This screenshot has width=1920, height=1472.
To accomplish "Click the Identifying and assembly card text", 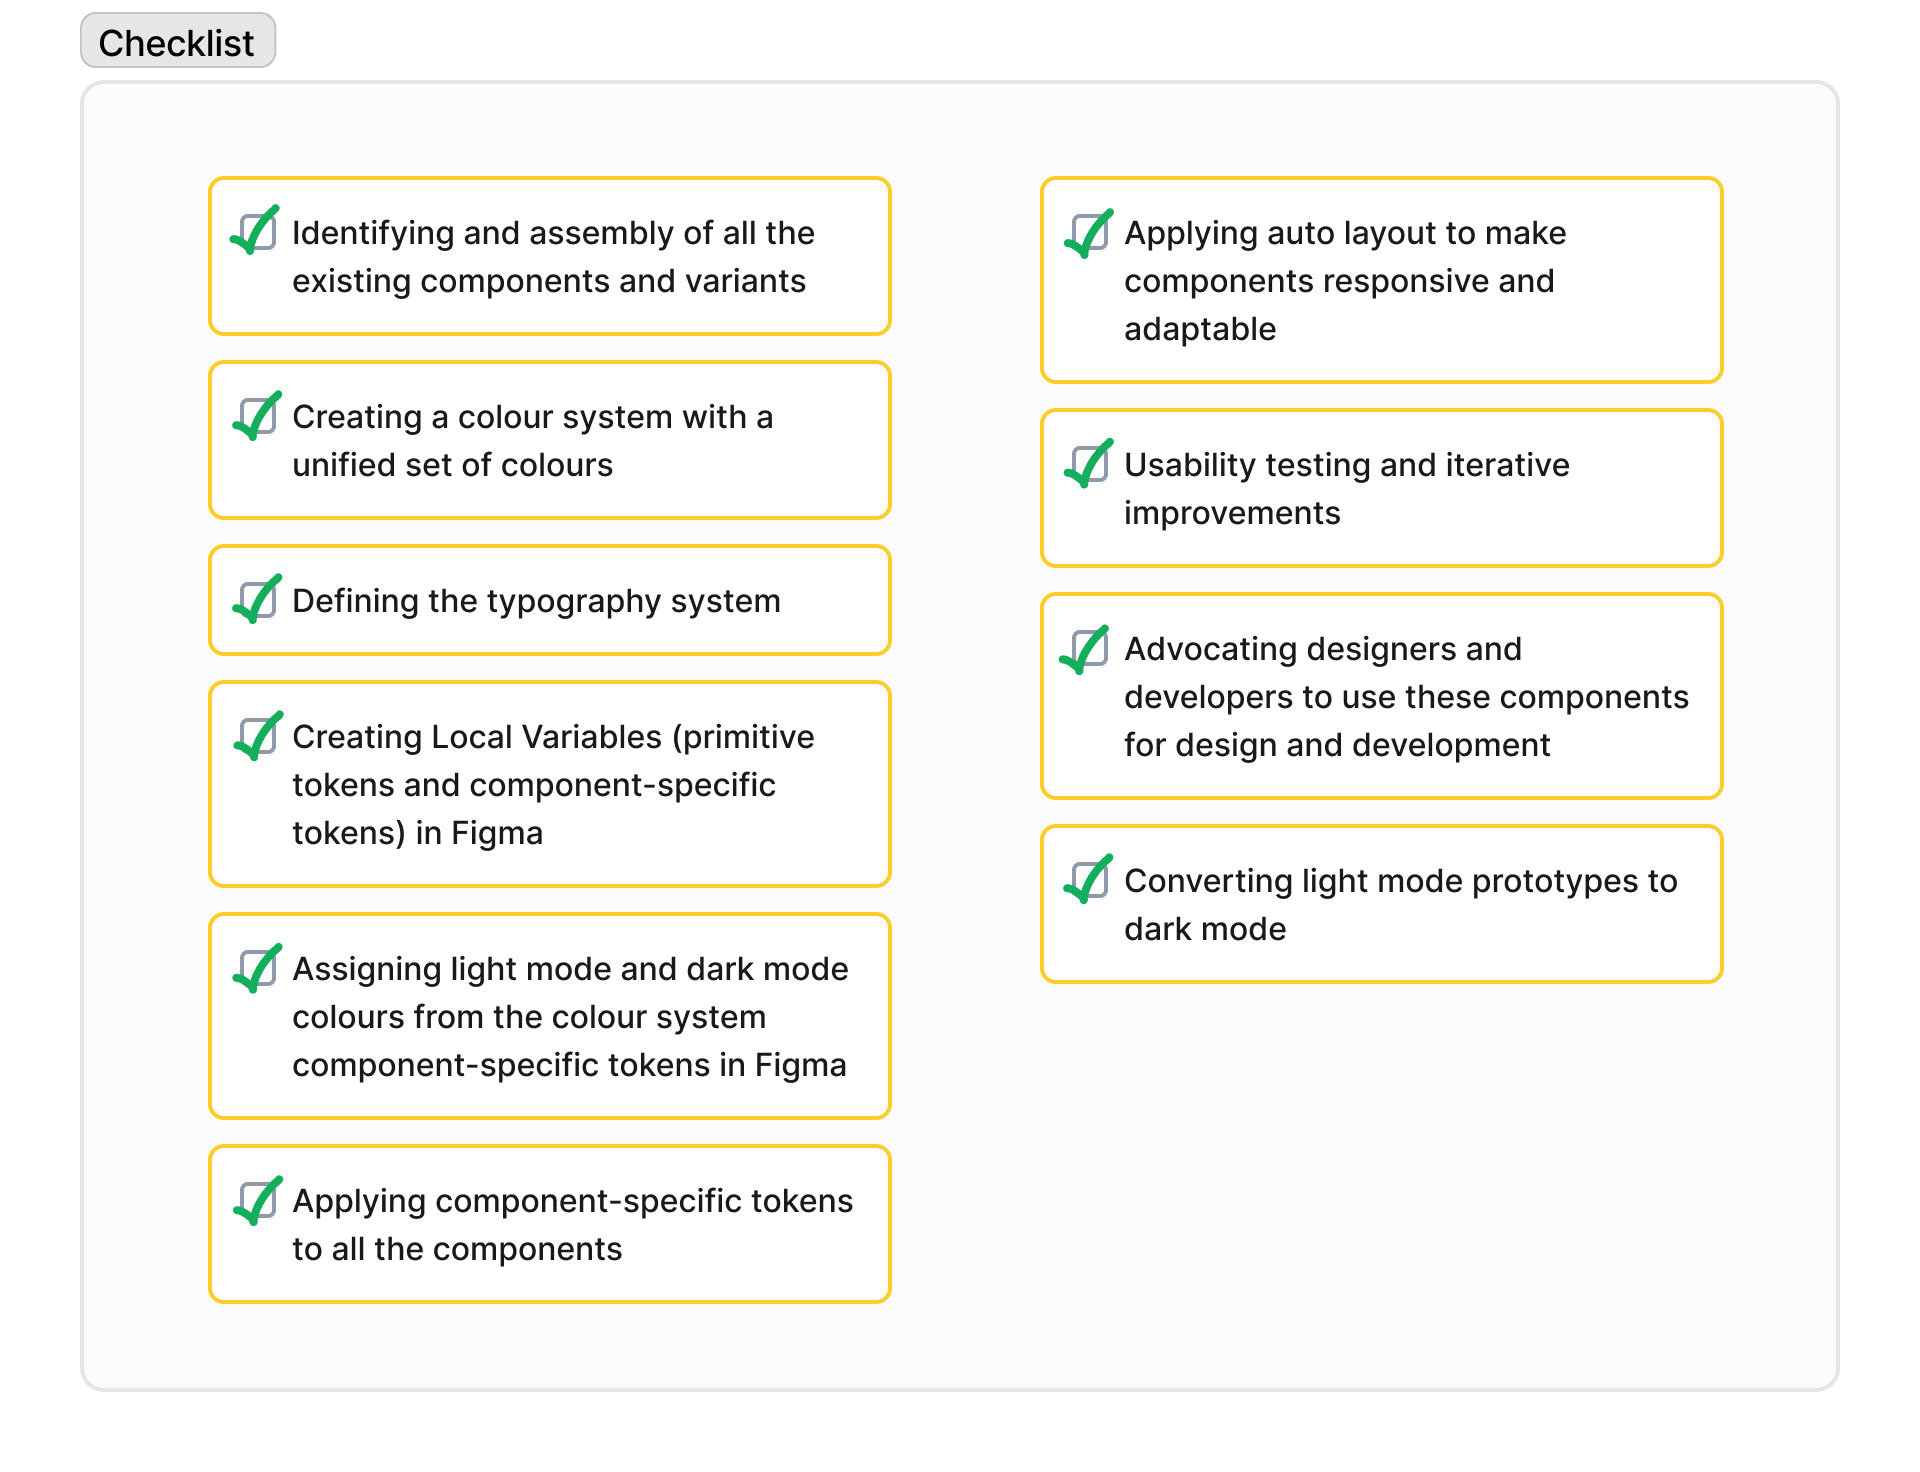I will [x=553, y=256].
